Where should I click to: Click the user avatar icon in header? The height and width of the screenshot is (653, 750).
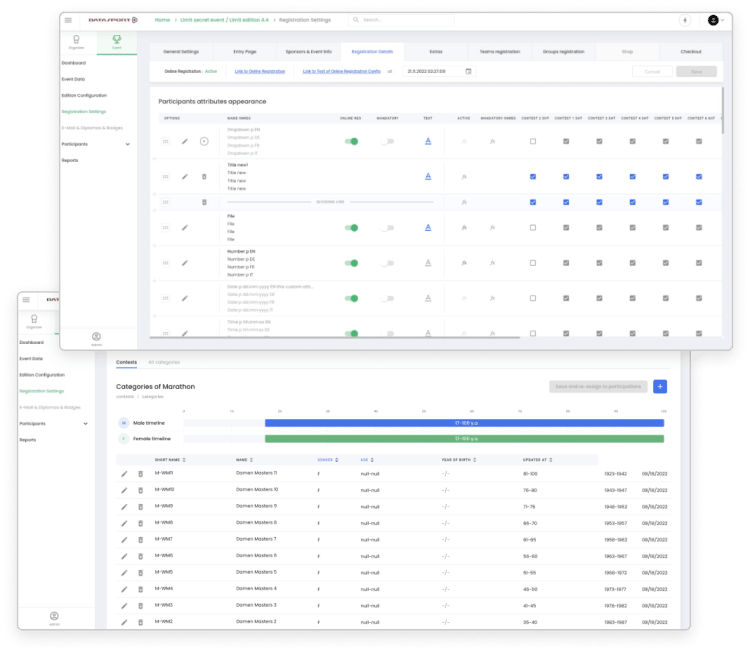pyautogui.click(x=713, y=20)
